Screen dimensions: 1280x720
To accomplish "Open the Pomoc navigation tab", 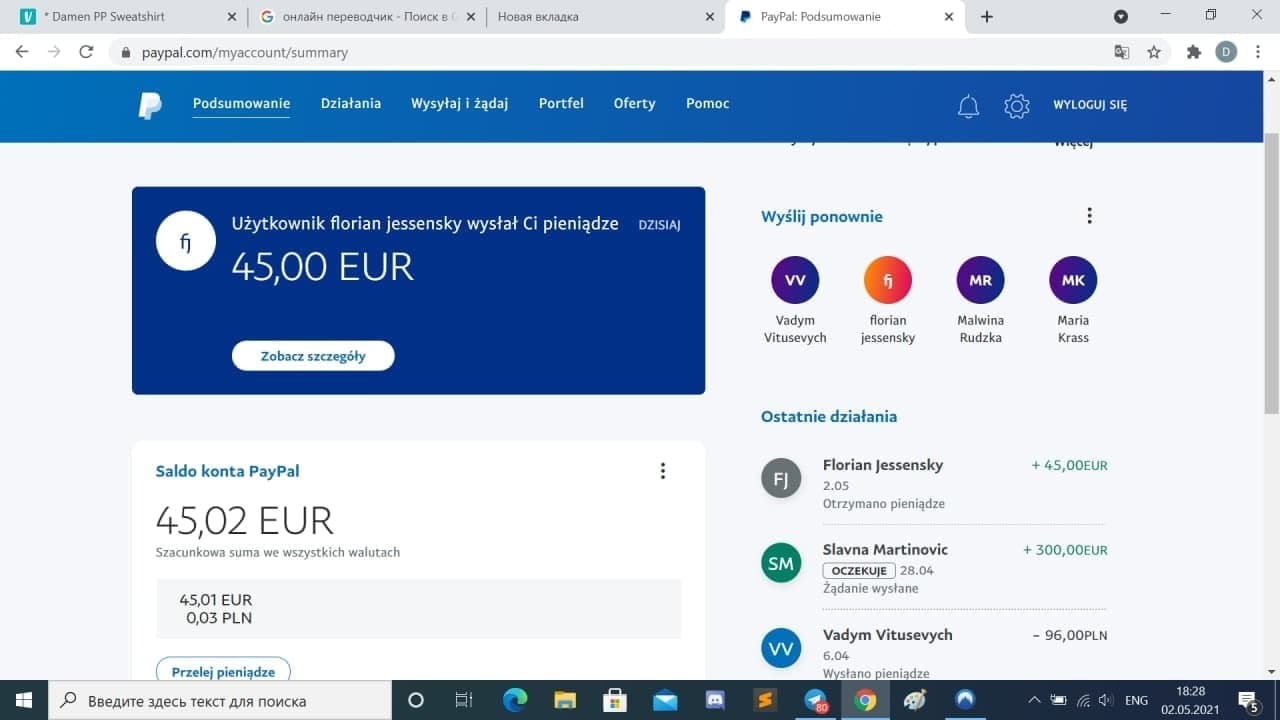I will click(708, 104).
